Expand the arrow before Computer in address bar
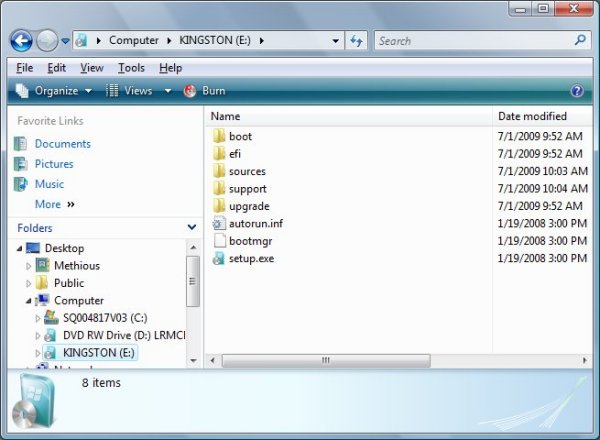 tap(99, 41)
